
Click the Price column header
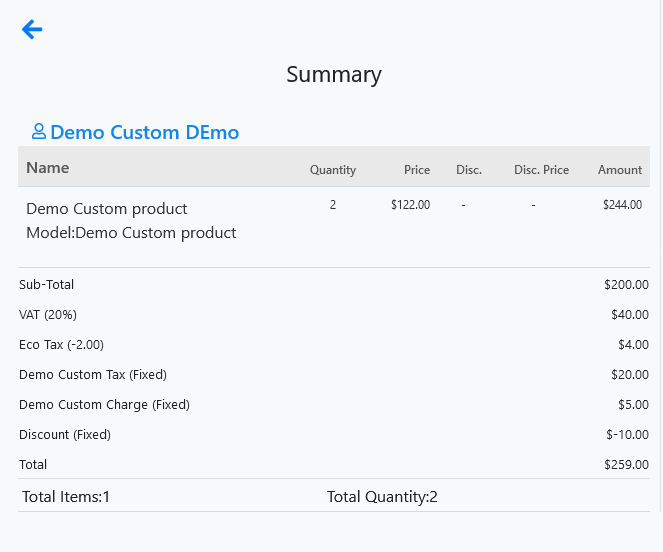(x=417, y=170)
